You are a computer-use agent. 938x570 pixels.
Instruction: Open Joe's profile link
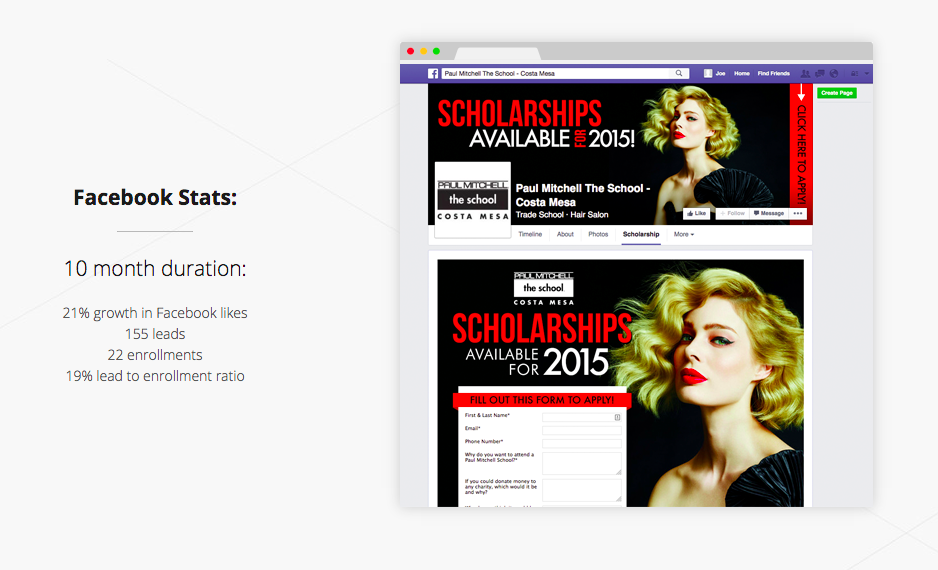coord(720,74)
